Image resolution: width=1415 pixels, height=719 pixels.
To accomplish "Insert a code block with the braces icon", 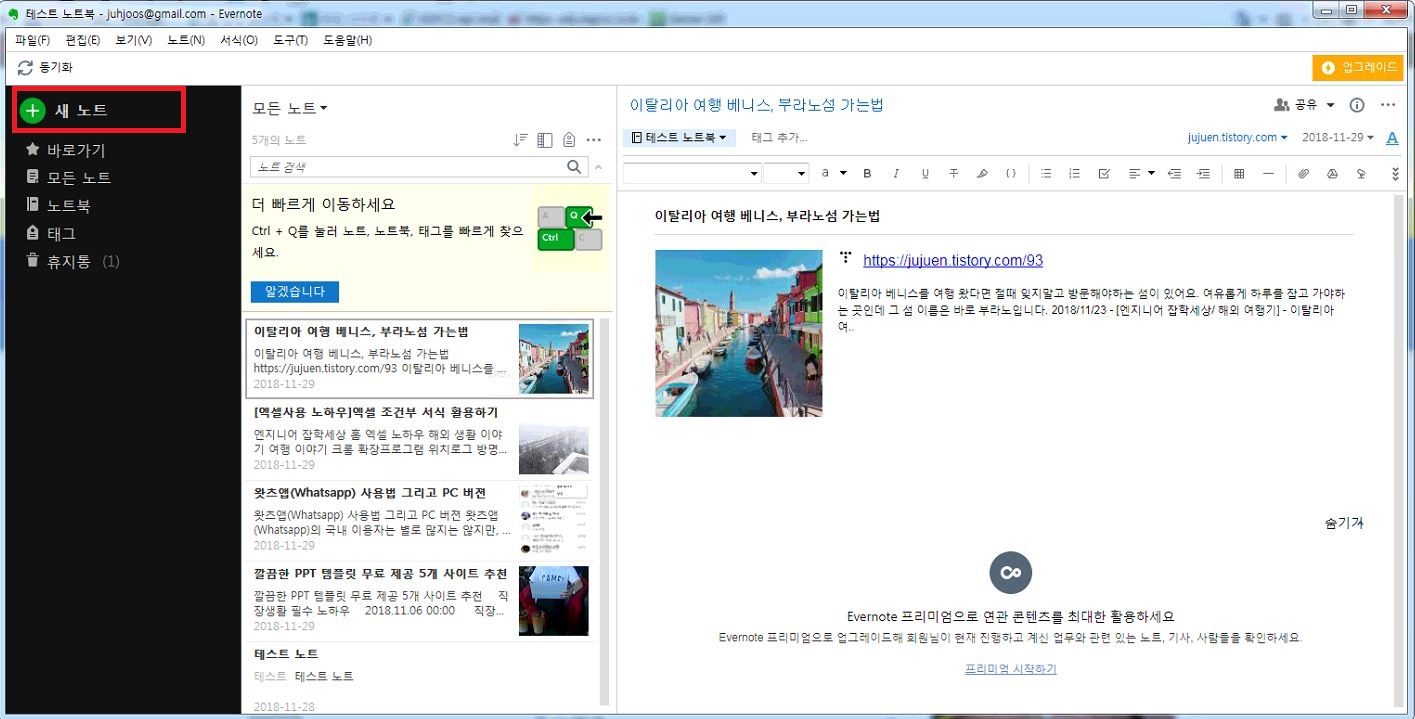I will tap(1011, 173).
